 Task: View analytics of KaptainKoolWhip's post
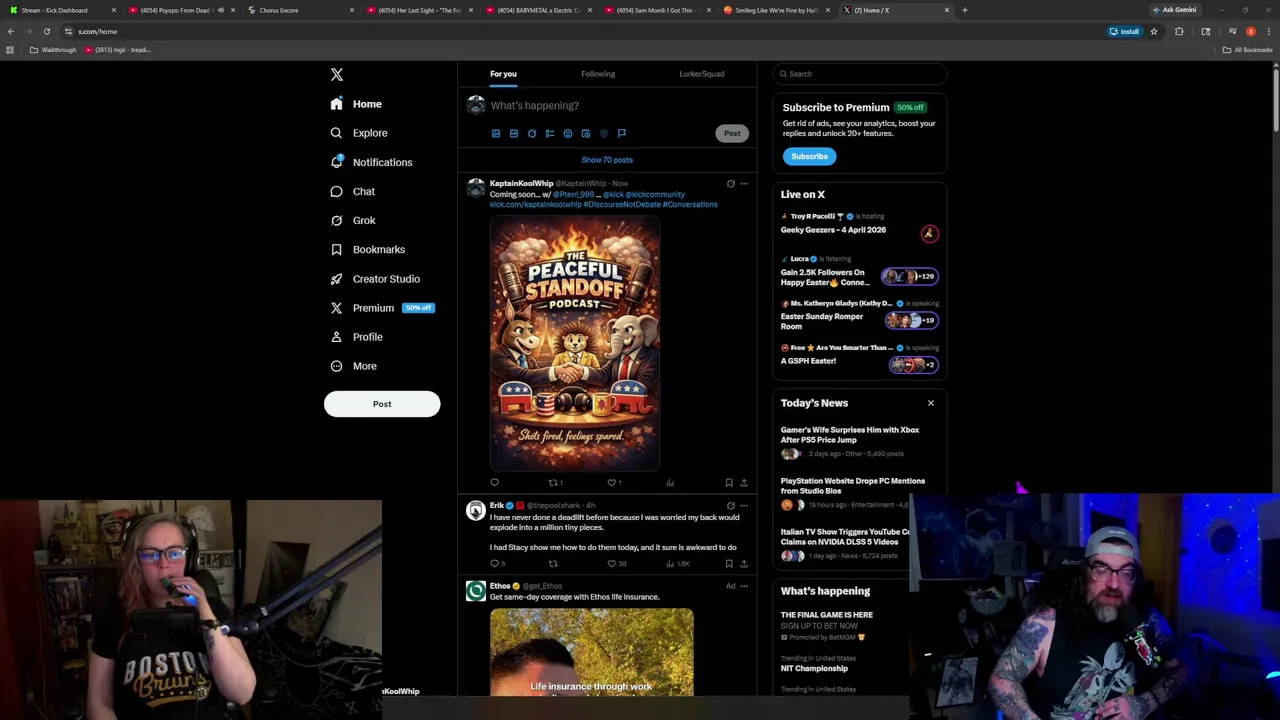[x=670, y=483]
